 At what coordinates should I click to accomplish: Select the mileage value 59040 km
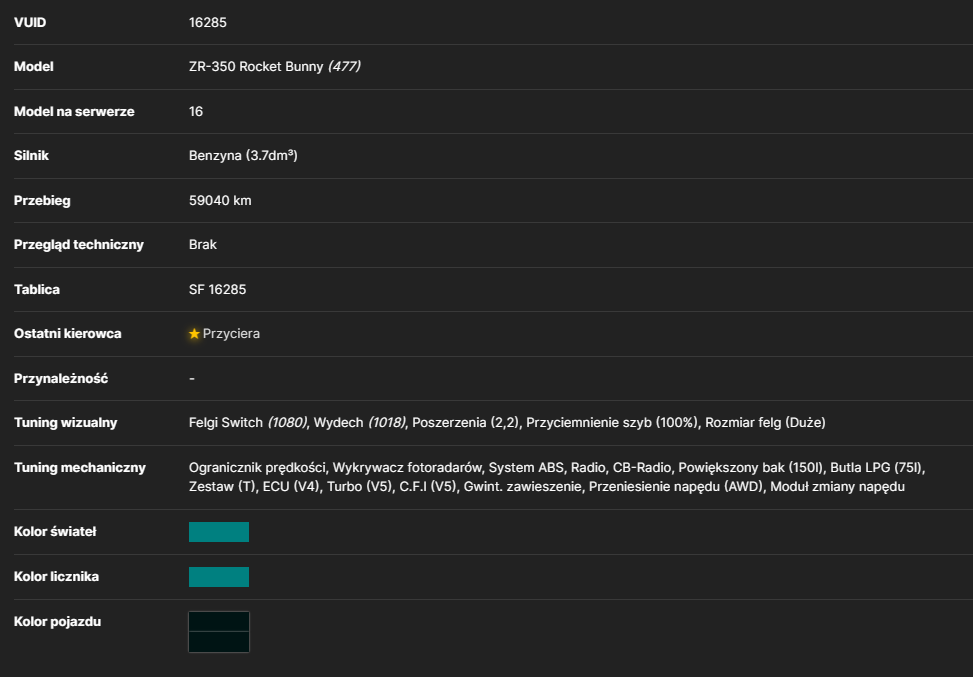[220, 200]
